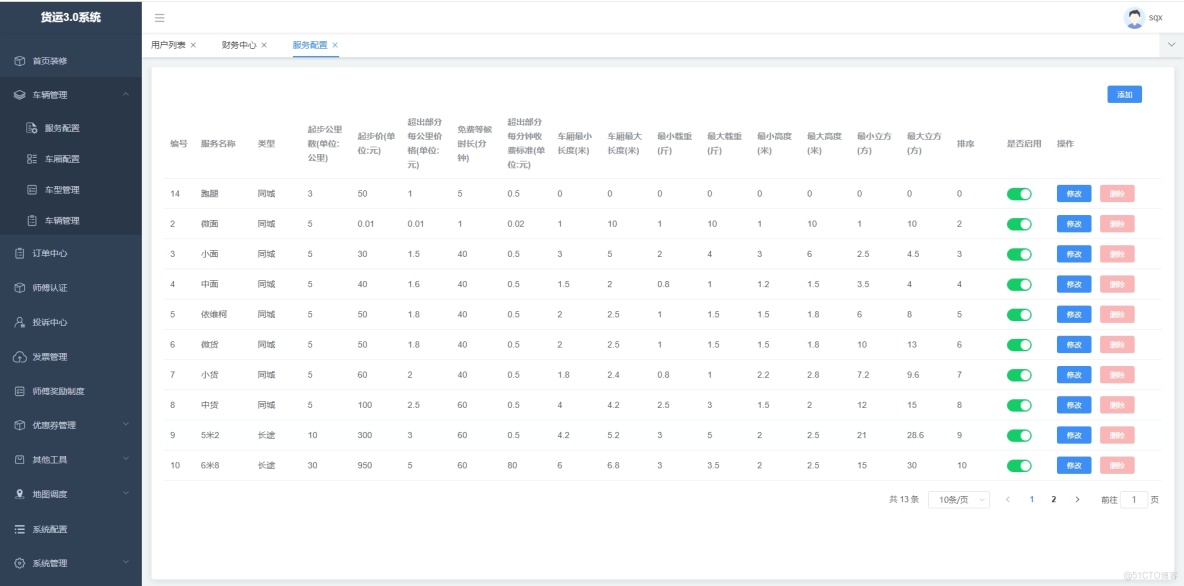Open 师傅认证 menu item
The height and width of the screenshot is (586, 1184).
click(50, 288)
